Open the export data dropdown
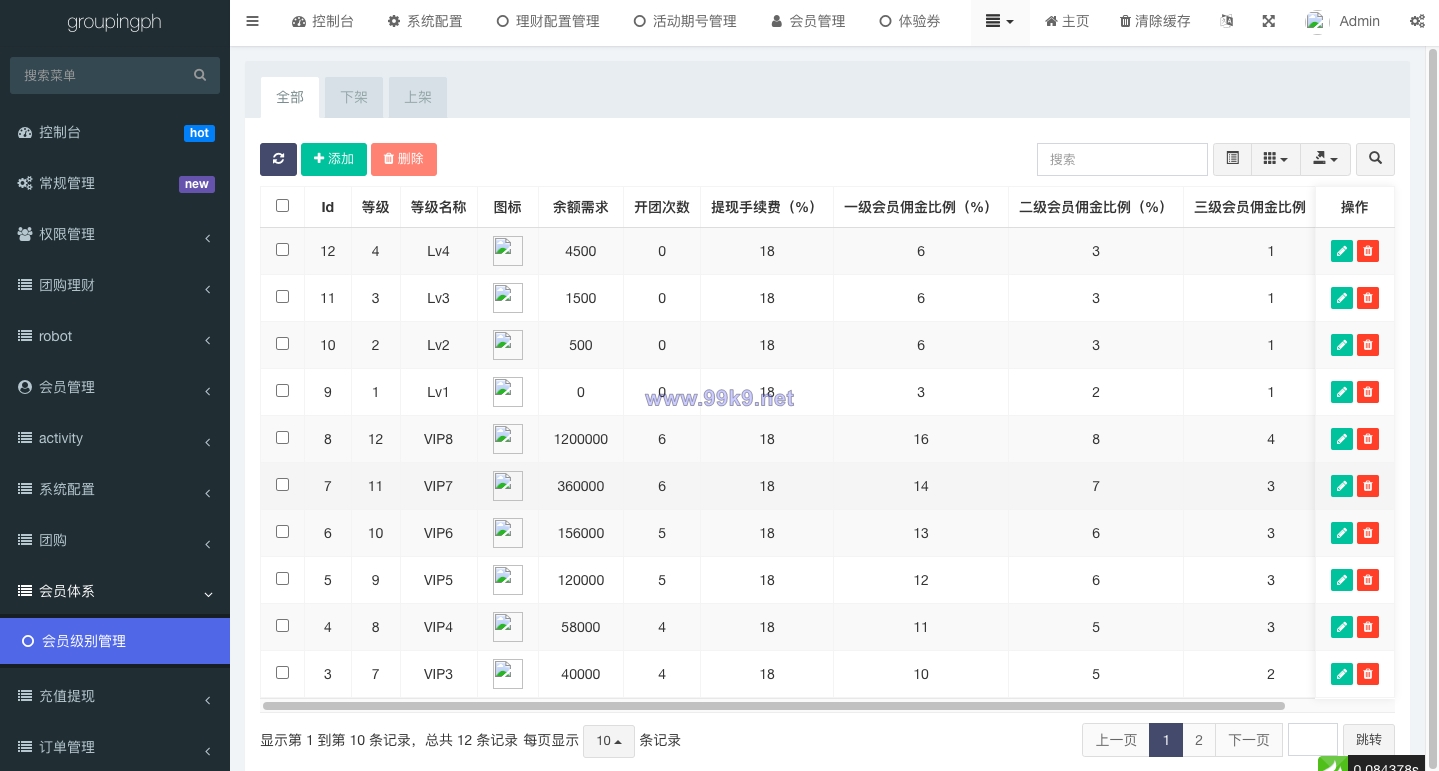1439x771 pixels. point(1326,159)
